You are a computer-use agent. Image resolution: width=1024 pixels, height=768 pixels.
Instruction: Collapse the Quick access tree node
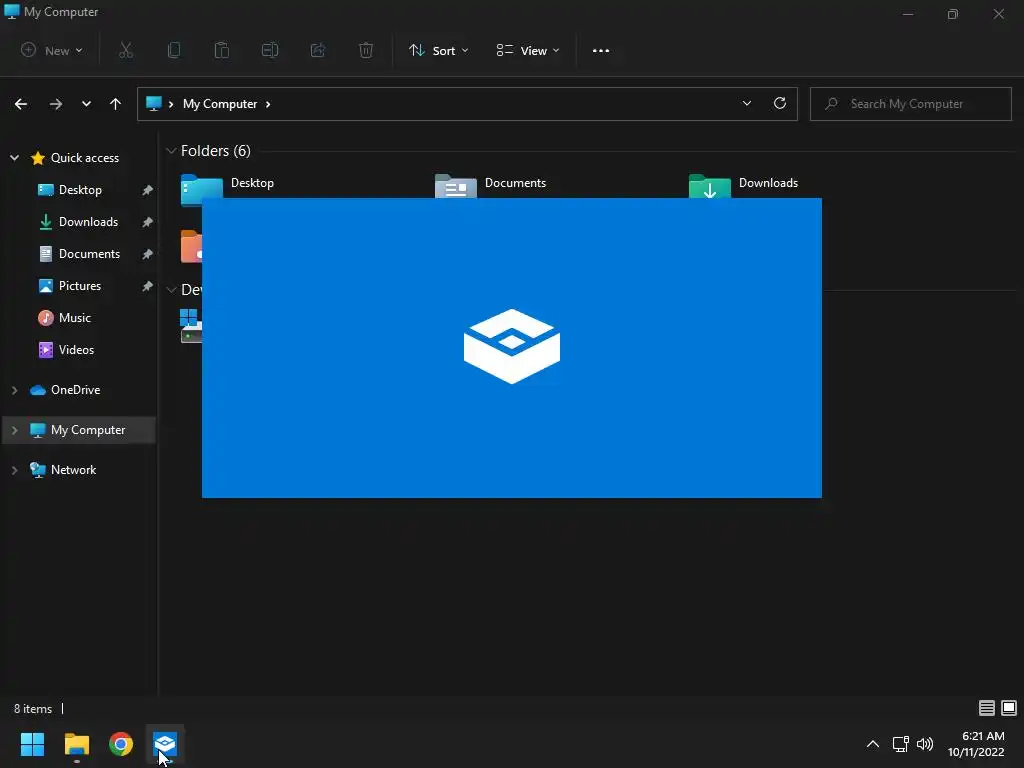point(14,158)
